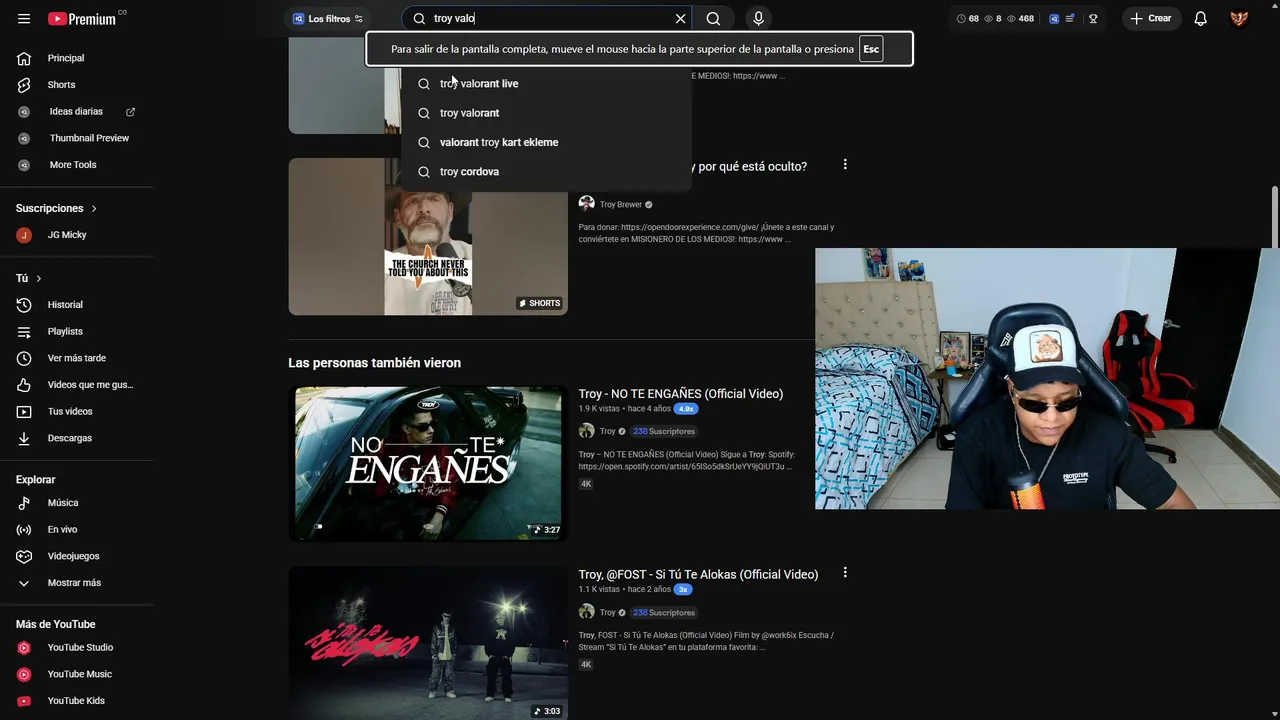Open the vidIQ blue logo icon in the top bar
This screenshot has width=1280, height=720.
[1054, 19]
